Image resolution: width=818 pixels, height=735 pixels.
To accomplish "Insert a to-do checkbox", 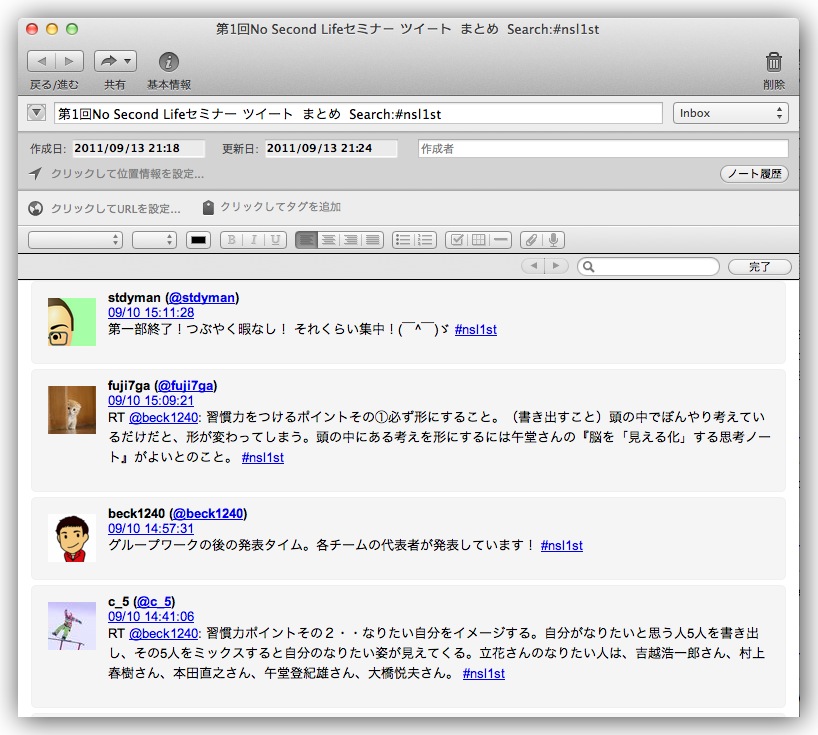I will pos(455,240).
